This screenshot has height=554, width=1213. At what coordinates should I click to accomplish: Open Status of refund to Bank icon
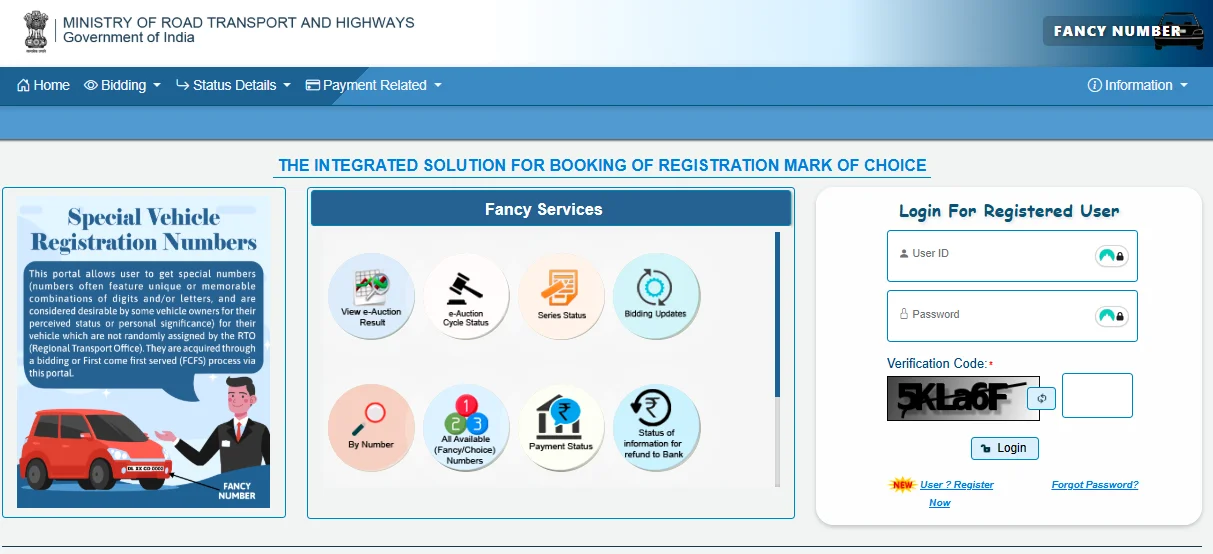(655, 427)
